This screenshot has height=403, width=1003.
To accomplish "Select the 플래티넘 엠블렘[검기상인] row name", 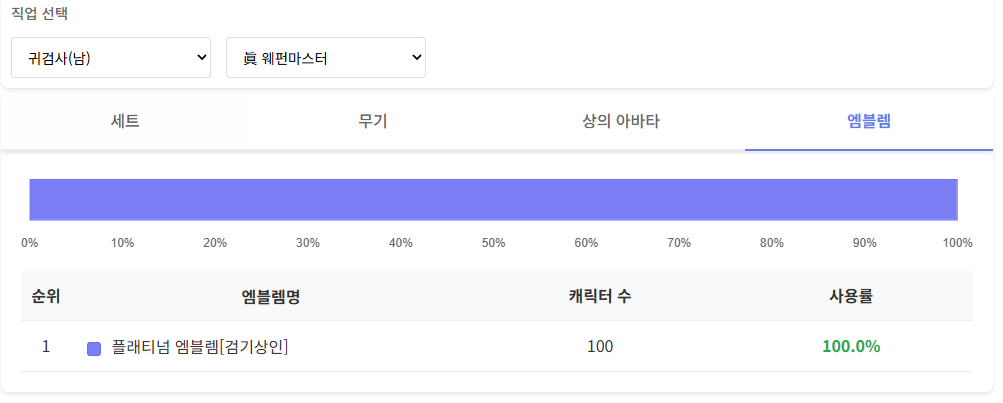I will (200, 347).
